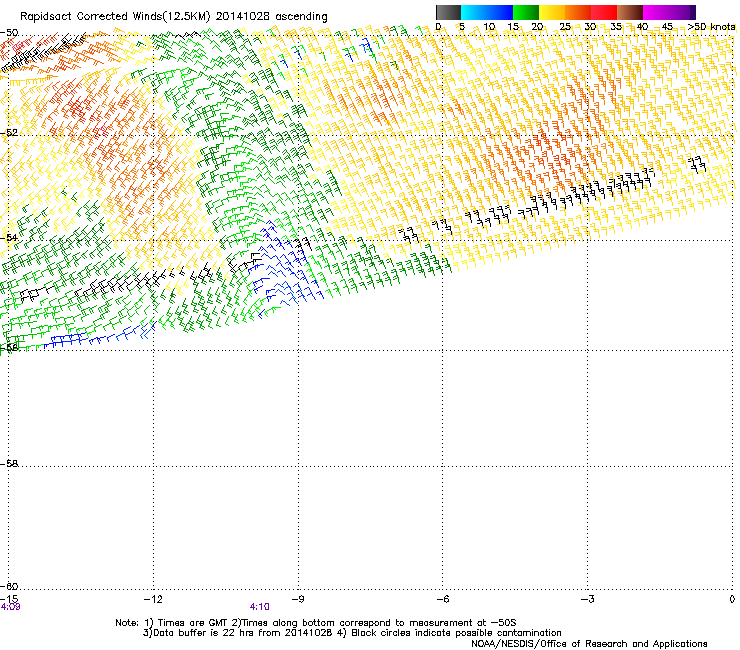Click the -50 latitude axis label

pos(9,33)
